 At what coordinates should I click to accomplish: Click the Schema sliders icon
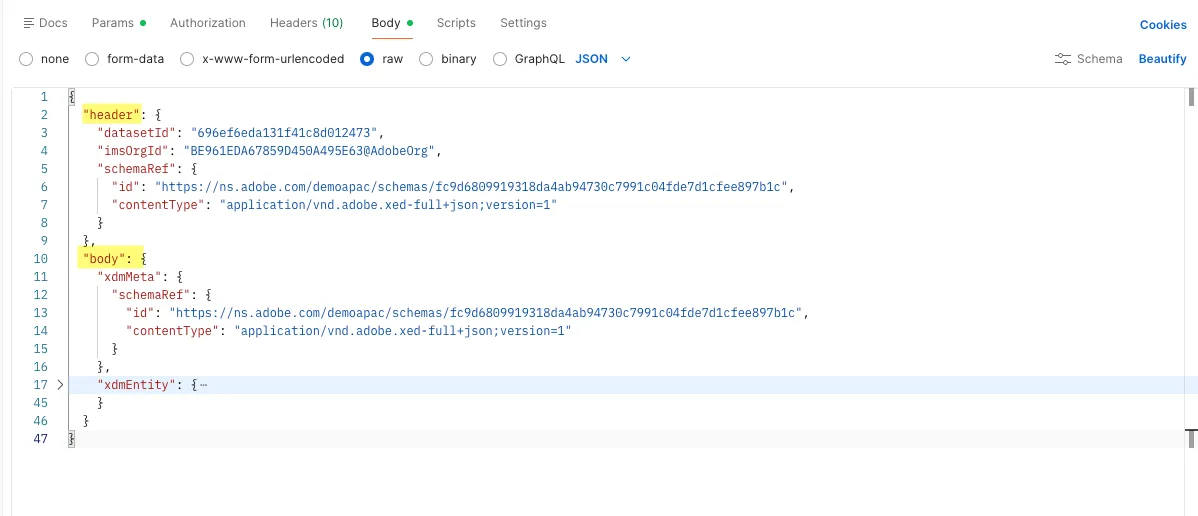point(1063,59)
